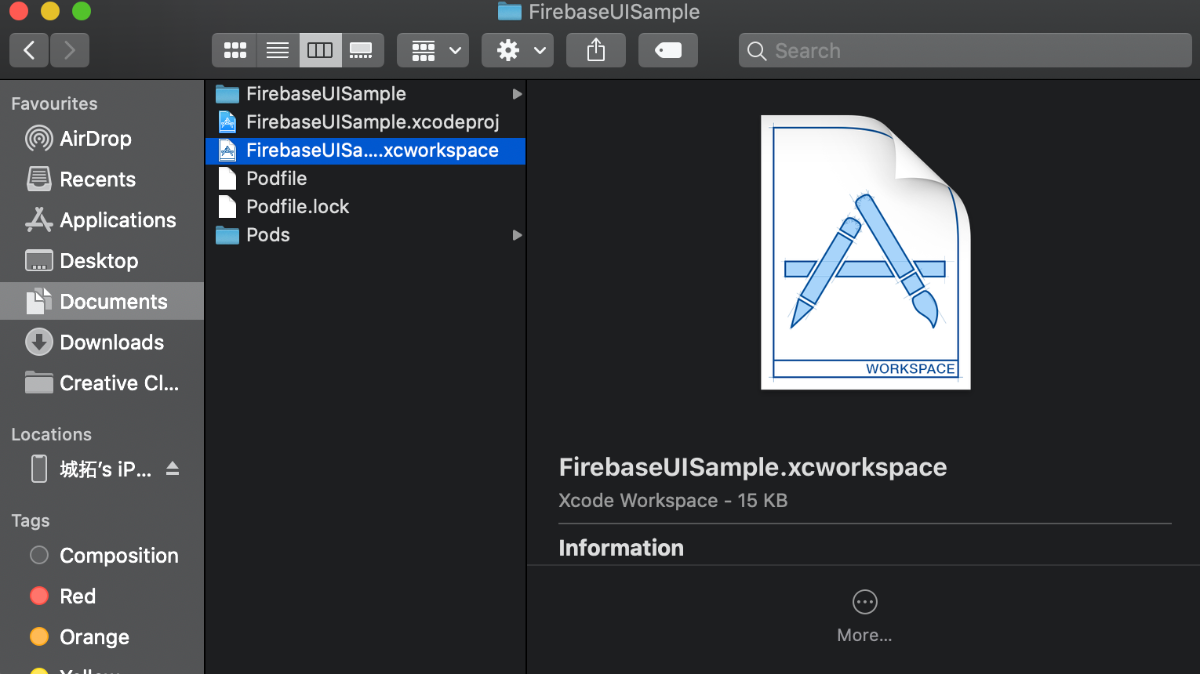Click the Share toolbar button
Viewport: 1200px width, 674px height.
coord(596,50)
